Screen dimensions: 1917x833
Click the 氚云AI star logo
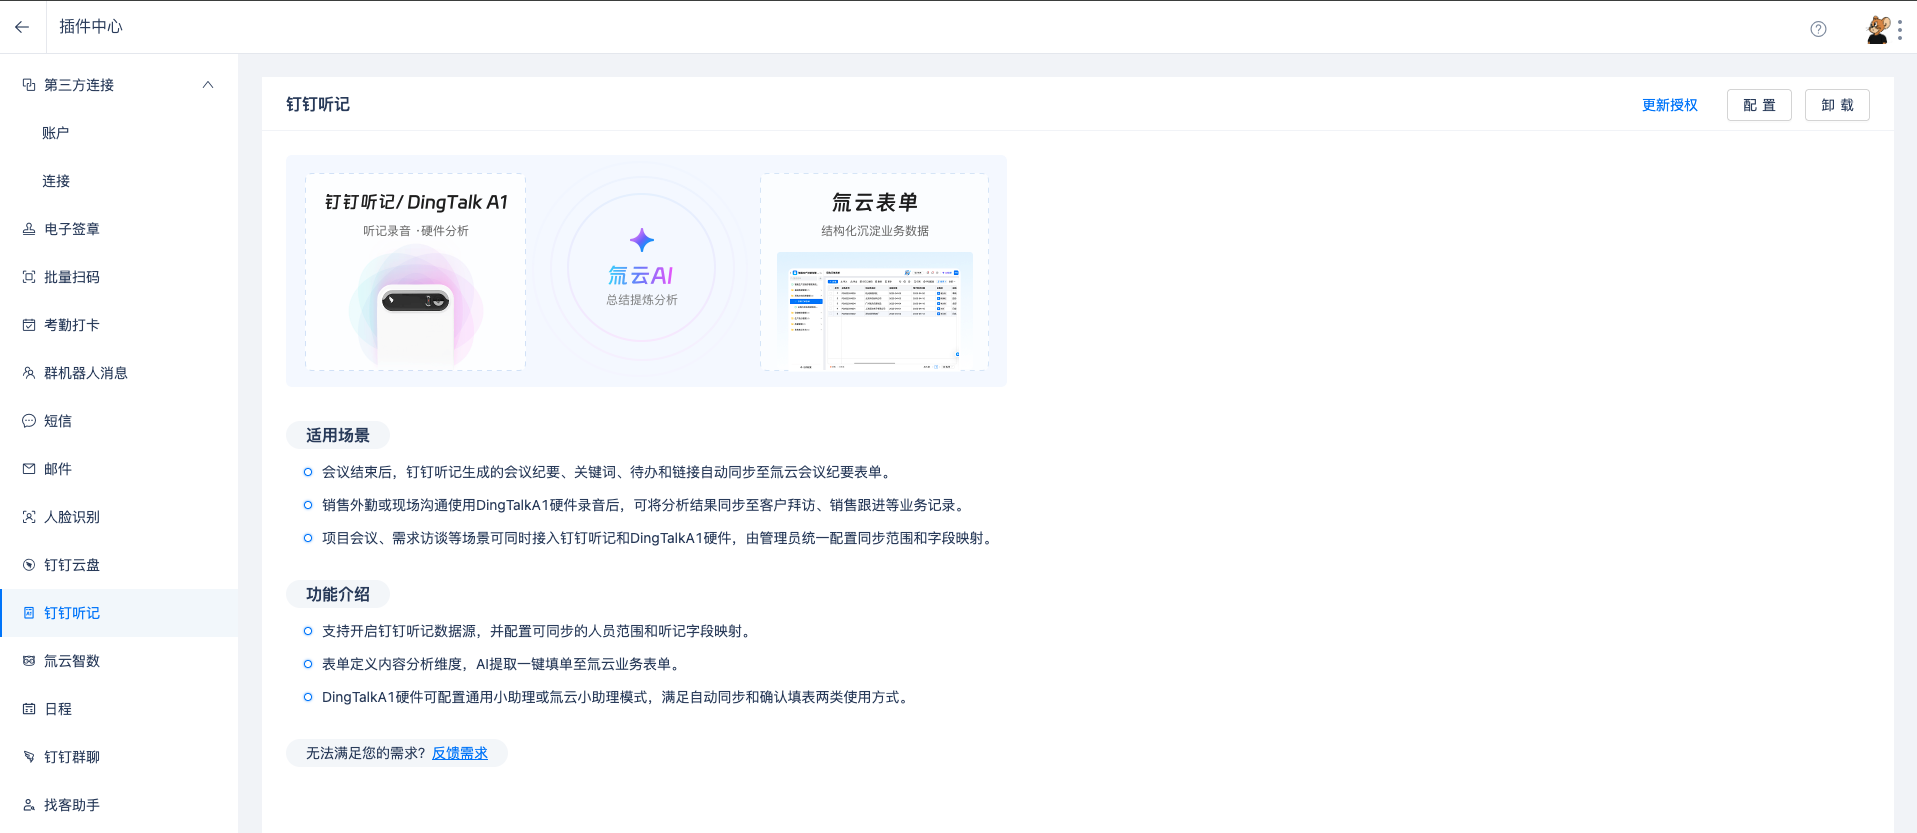(x=642, y=240)
